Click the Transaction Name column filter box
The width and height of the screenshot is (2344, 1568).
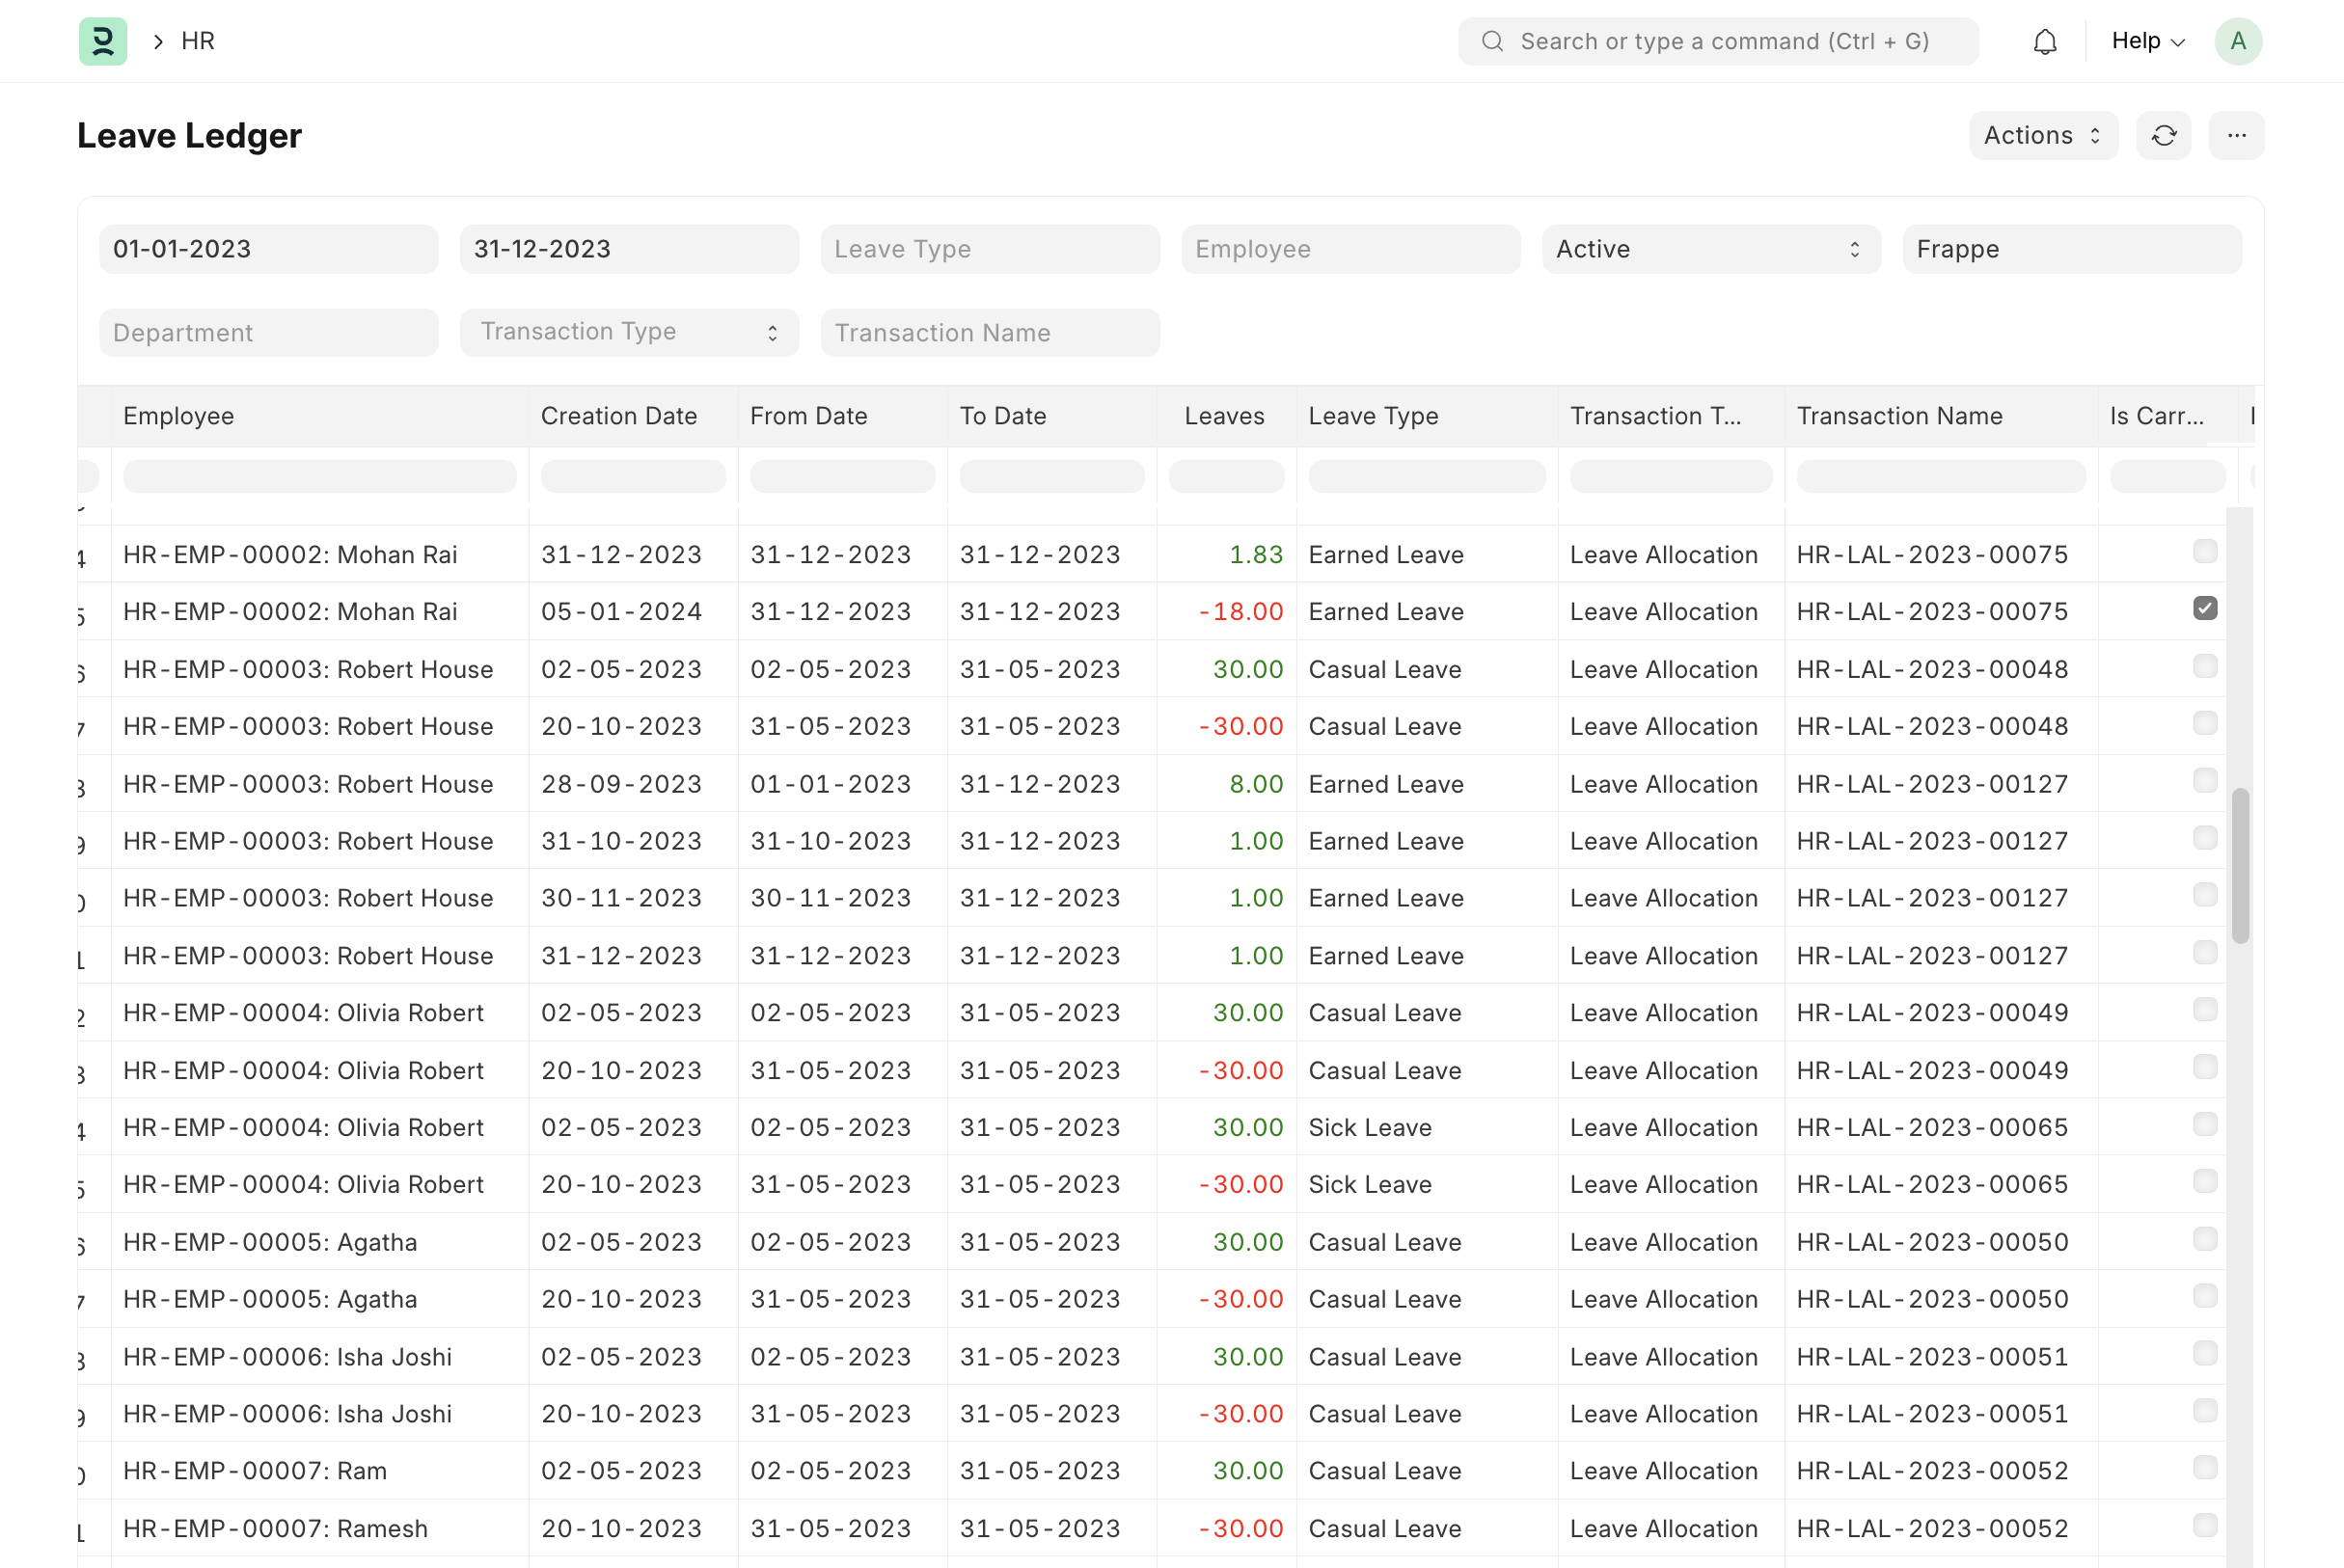pos(1941,476)
